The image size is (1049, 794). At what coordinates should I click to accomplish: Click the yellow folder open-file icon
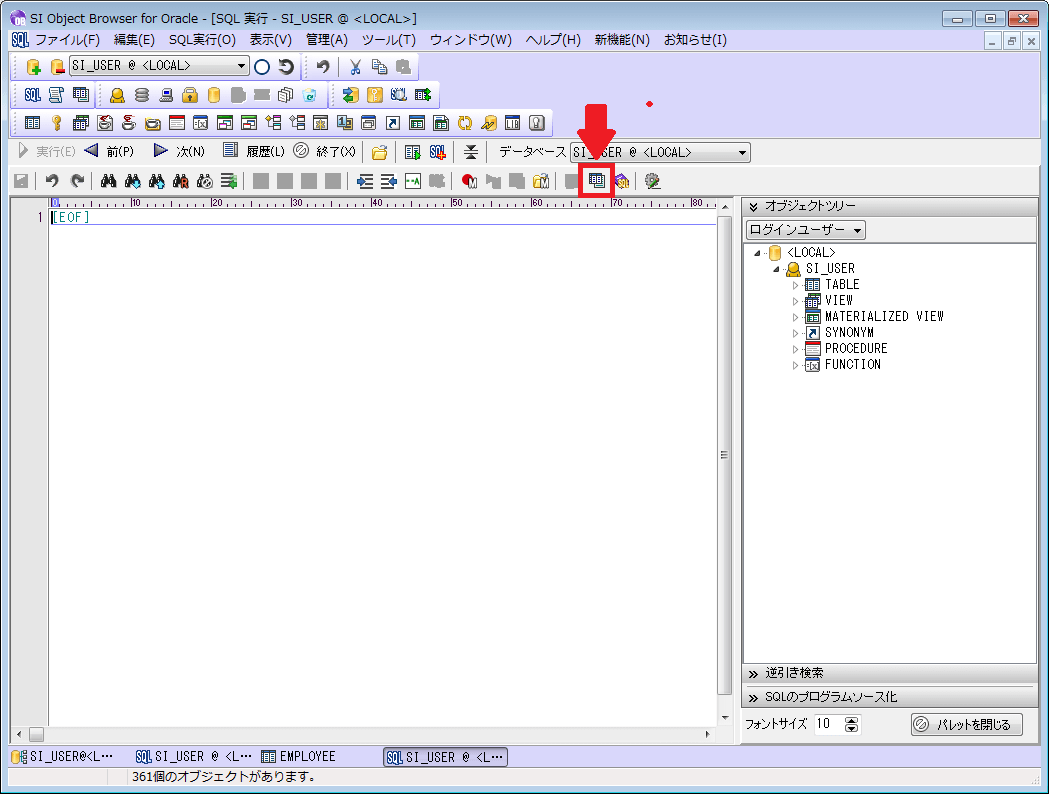click(379, 152)
